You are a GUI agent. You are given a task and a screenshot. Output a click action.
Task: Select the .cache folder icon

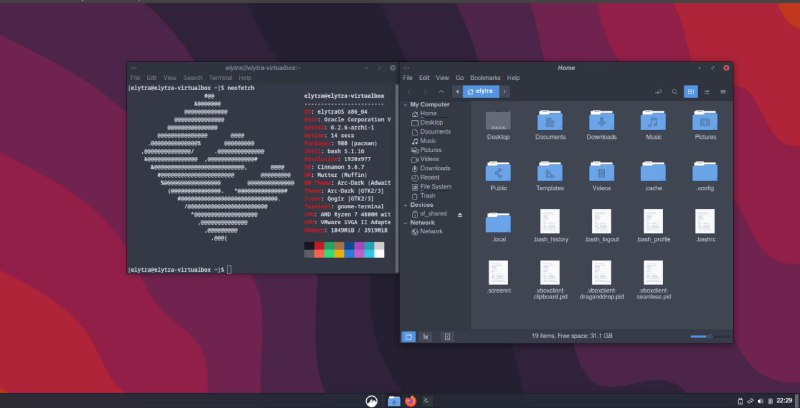coord(654,172)
